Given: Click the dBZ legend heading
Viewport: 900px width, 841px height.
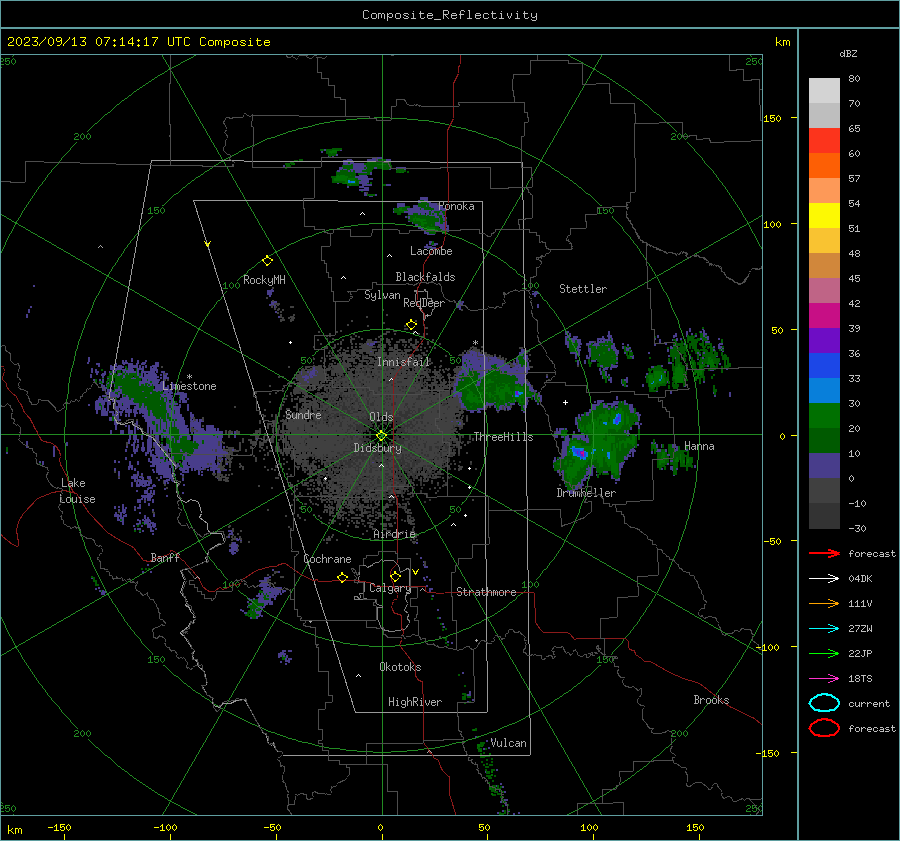Looking at the screenshot, I should tap(848, 54).
